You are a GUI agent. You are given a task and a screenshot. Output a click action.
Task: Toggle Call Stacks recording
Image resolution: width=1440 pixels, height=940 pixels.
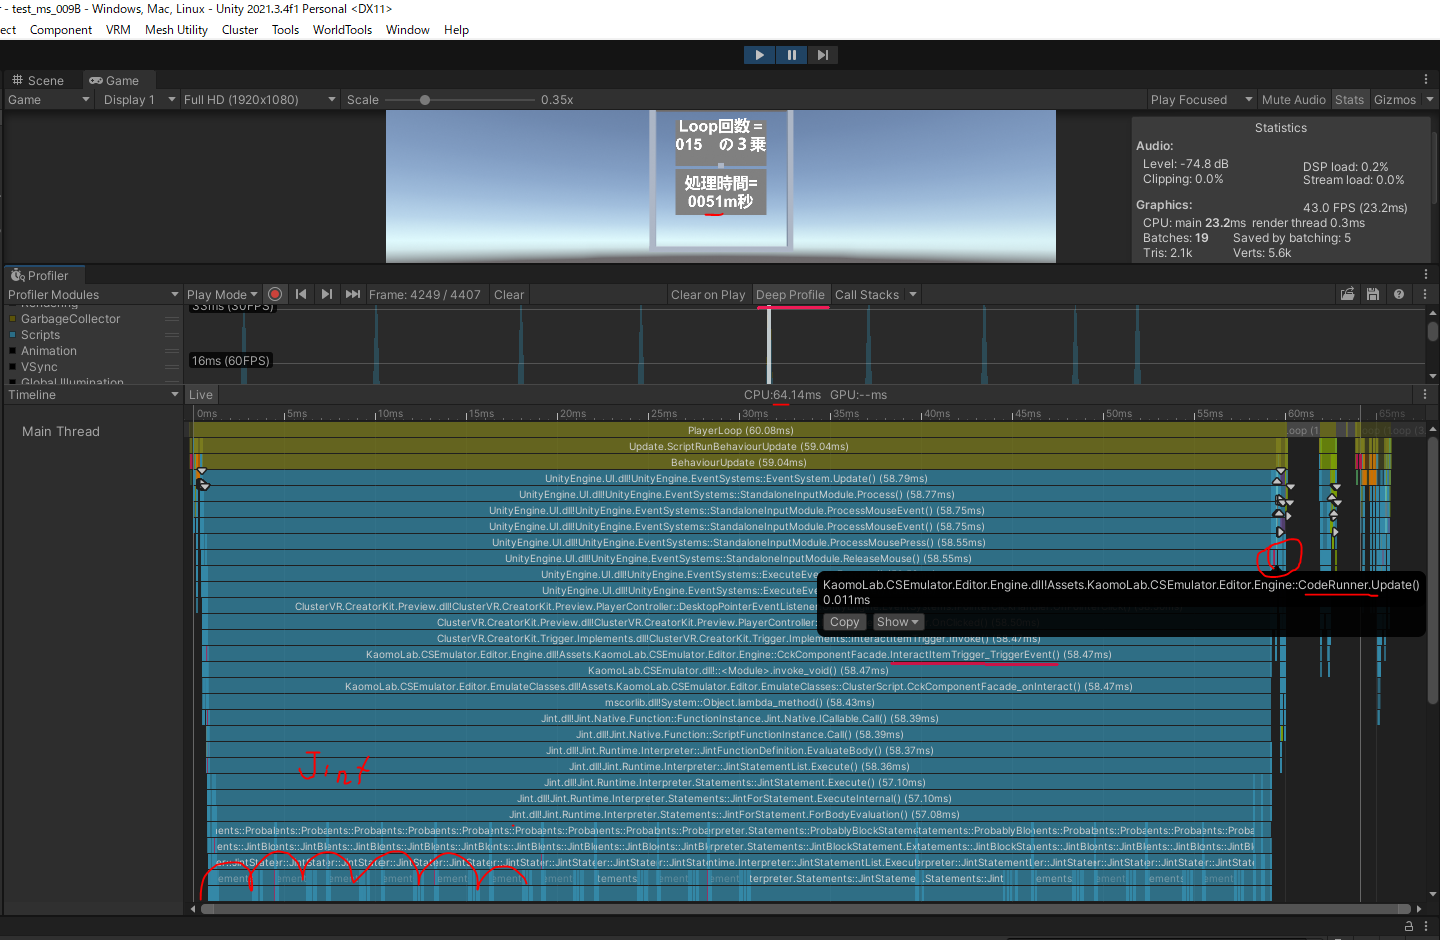pos(867,294)
